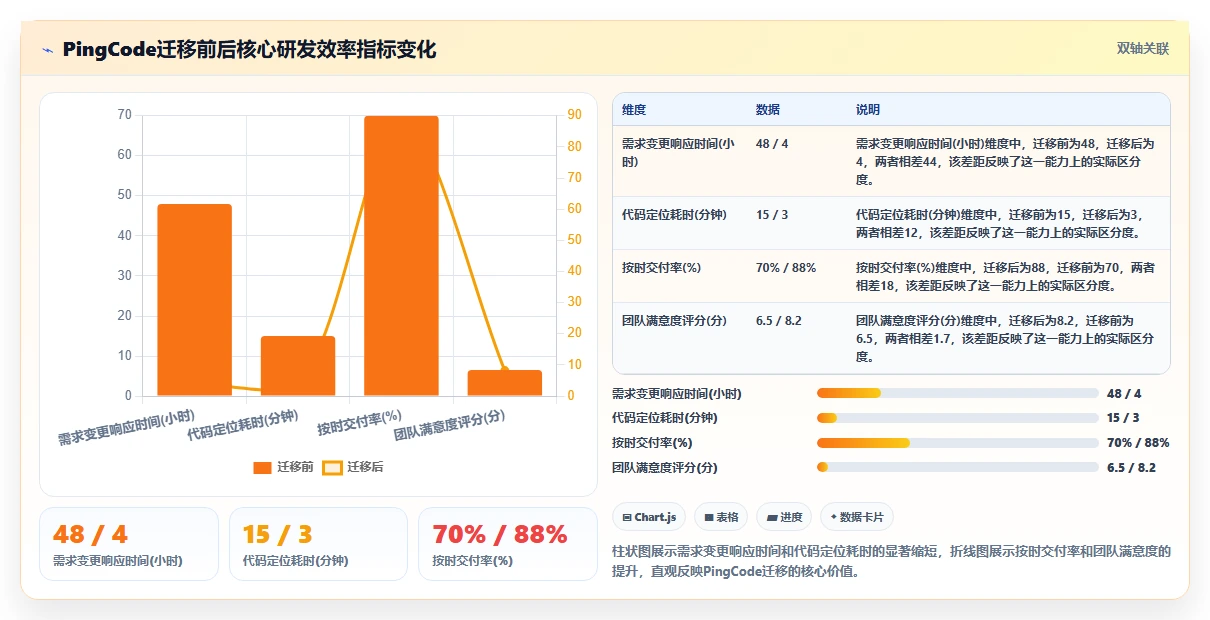1210x620 pixels.
Task: Click the 70% / 88% value beside the progress bar
Action: 1138,443
